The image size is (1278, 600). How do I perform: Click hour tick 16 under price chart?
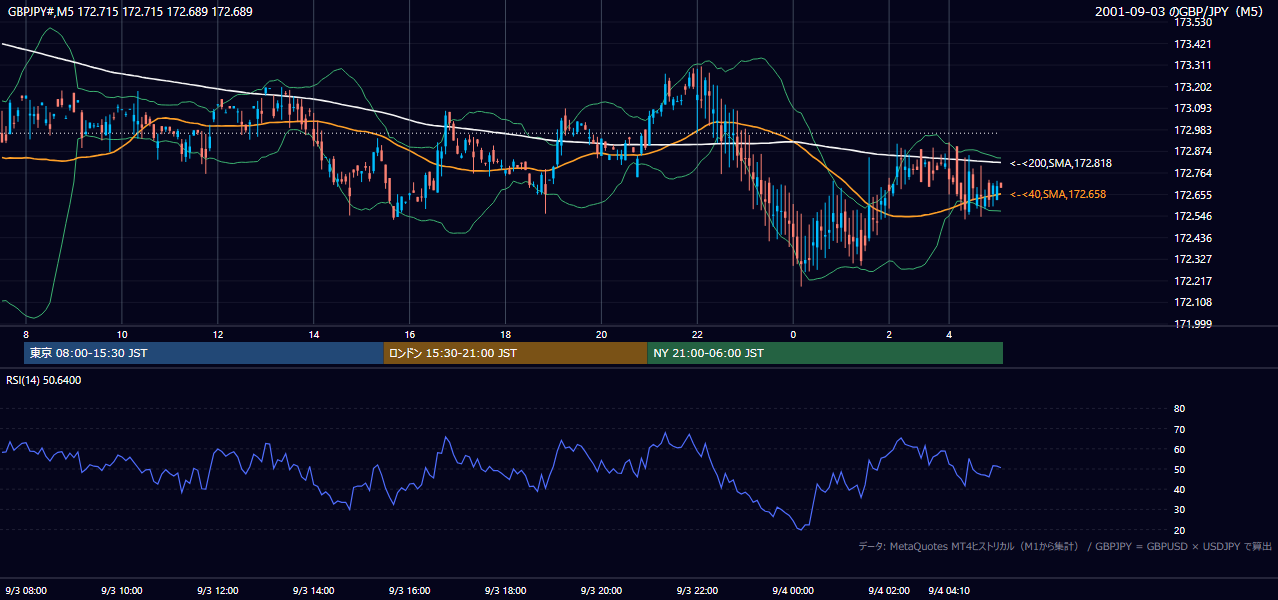pos(410,334)
